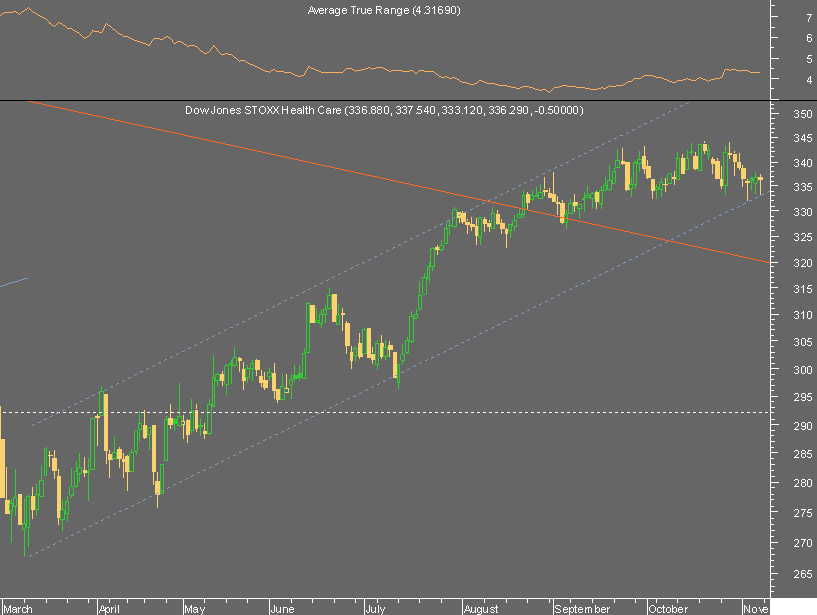
Task: Click the October month label
Action: click(x=668, y=609)
